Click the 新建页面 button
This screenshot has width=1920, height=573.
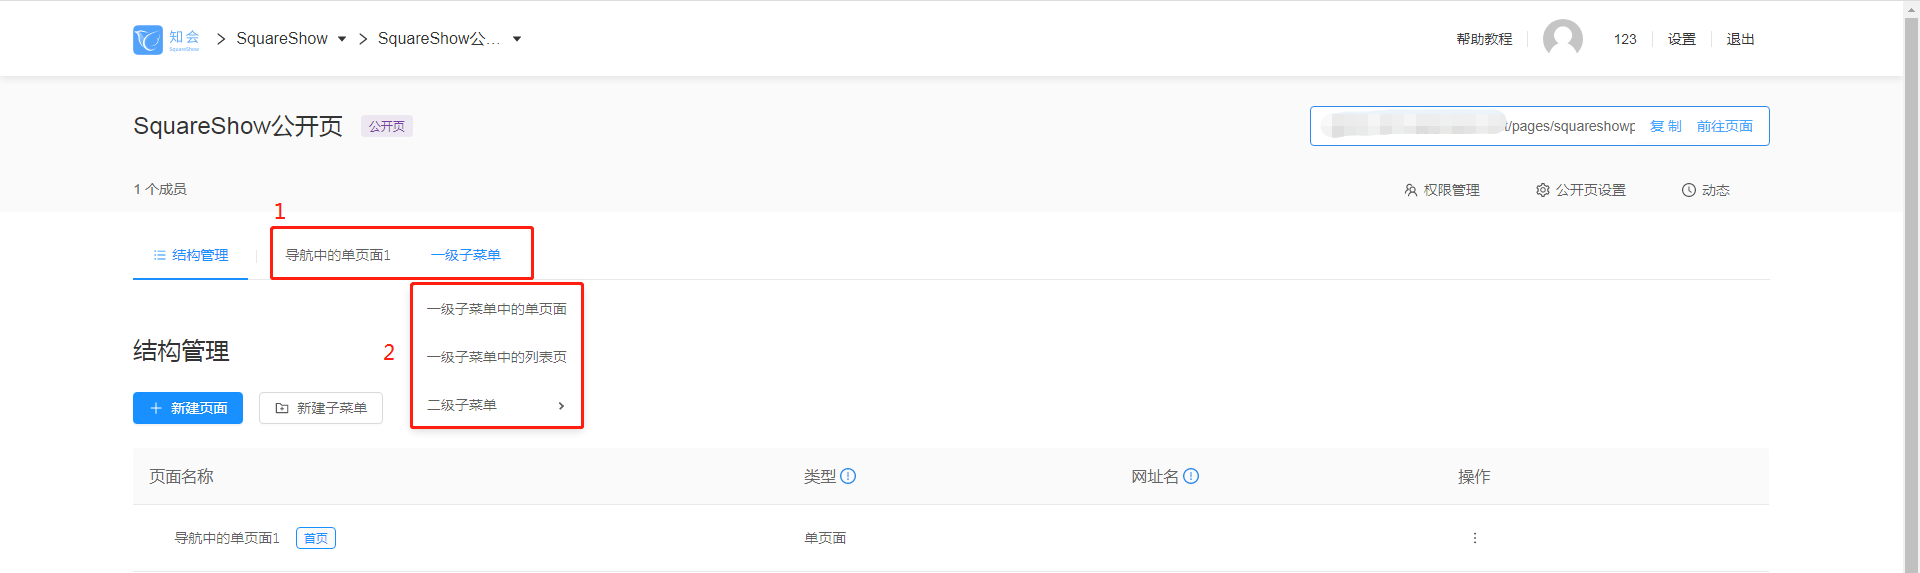pyautogui.click(x=188, y=408)
